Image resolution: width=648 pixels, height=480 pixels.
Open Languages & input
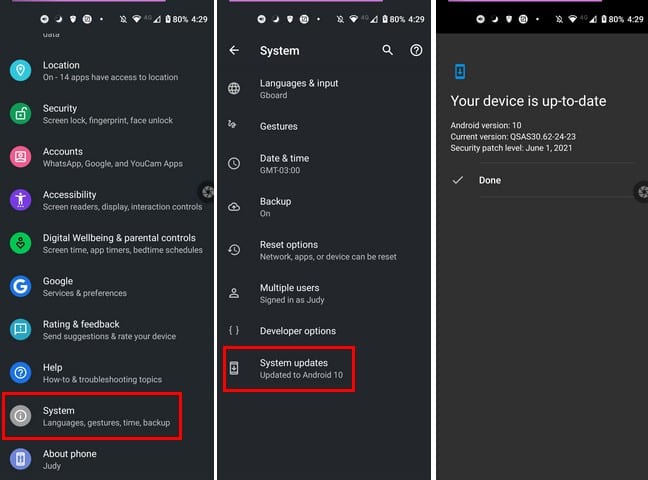click(x=324, y=88)
